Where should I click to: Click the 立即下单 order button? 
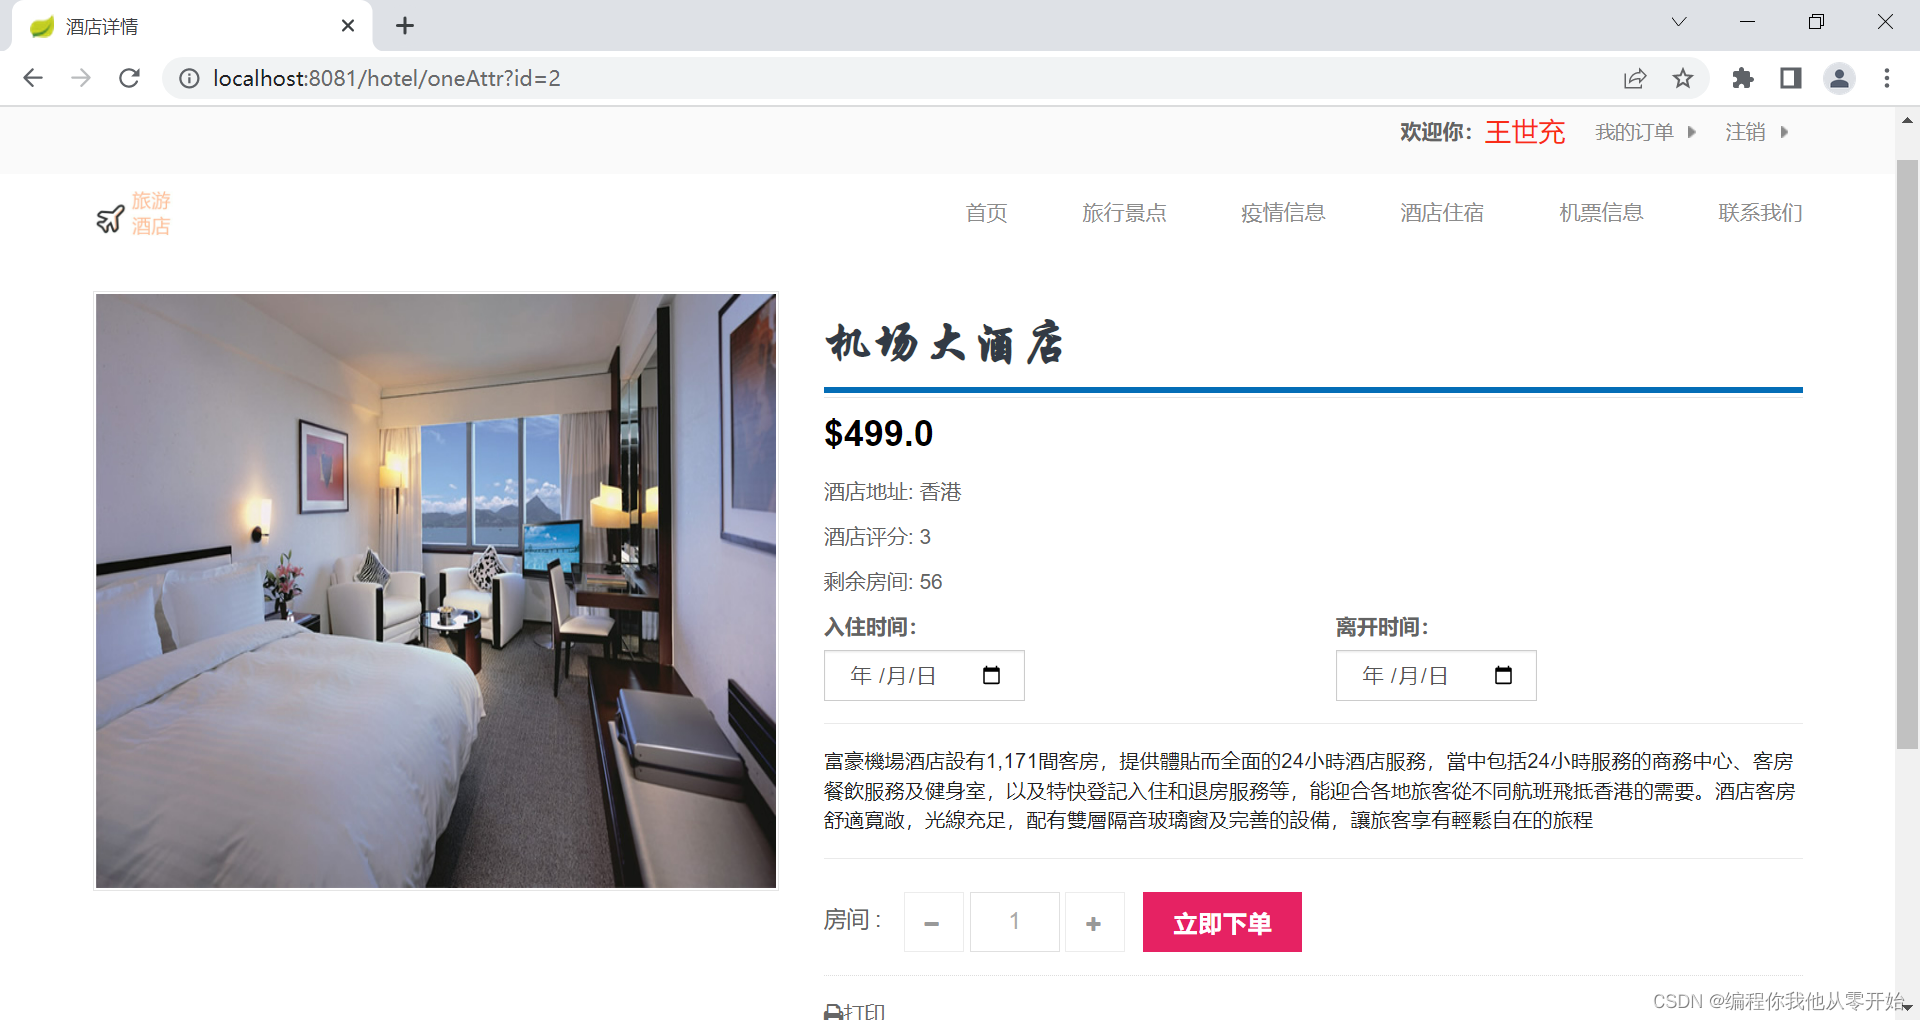pos(1221,921)
